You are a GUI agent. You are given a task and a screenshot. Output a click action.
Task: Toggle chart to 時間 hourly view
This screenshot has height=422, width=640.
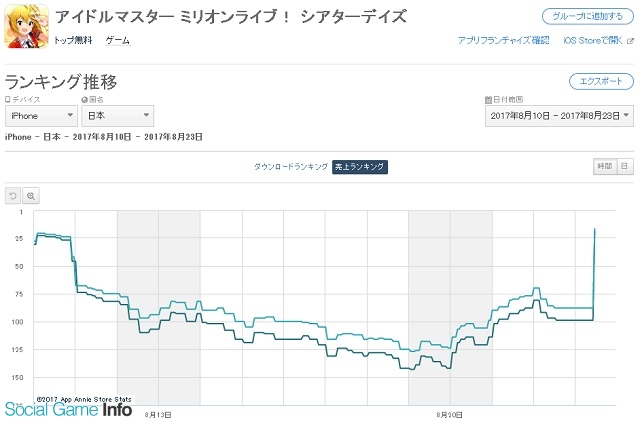click(604, 167)
